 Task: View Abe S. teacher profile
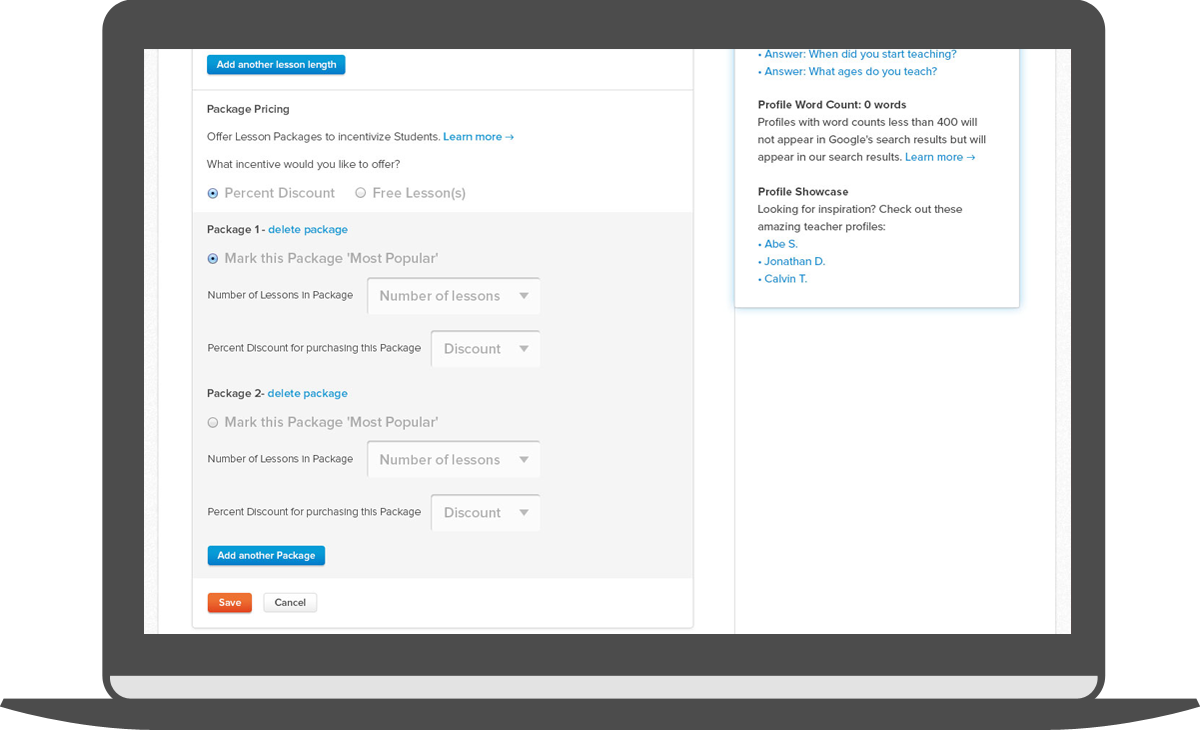click(x=780, y=244)
